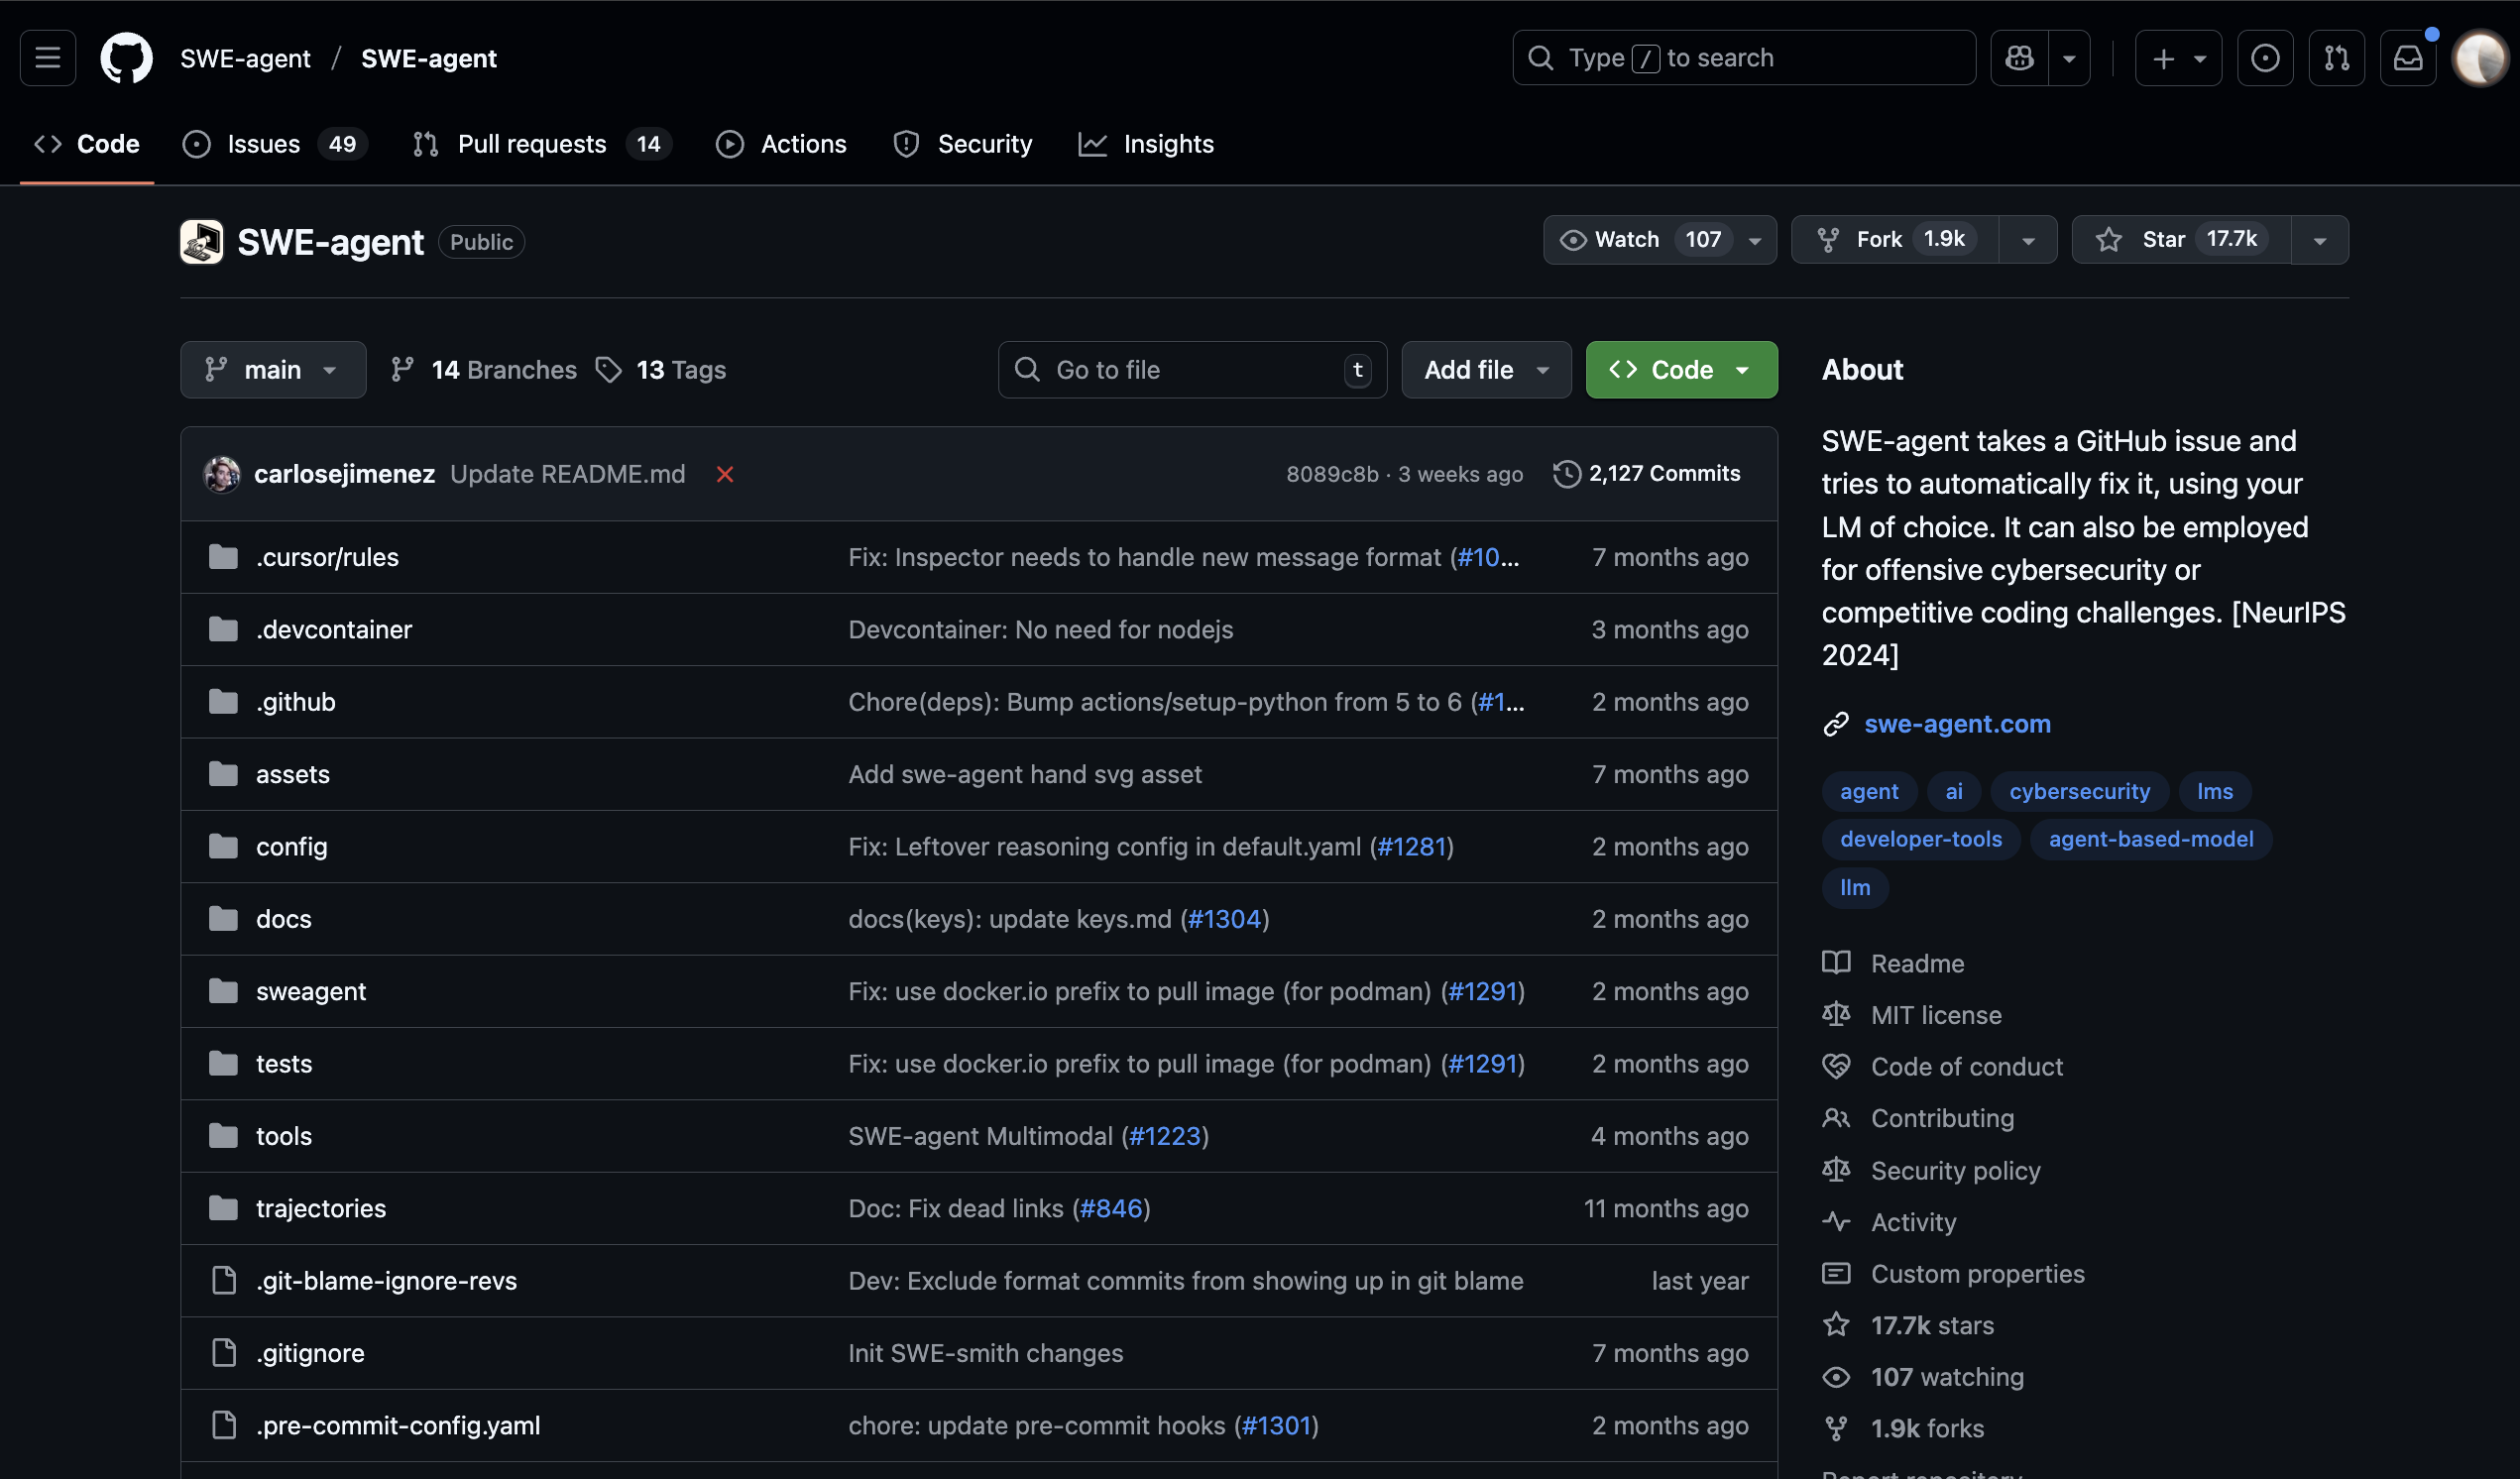The image size is (2520, 1479).
Task: Open the main branch selector dropdown
Action: coord(272,370)
